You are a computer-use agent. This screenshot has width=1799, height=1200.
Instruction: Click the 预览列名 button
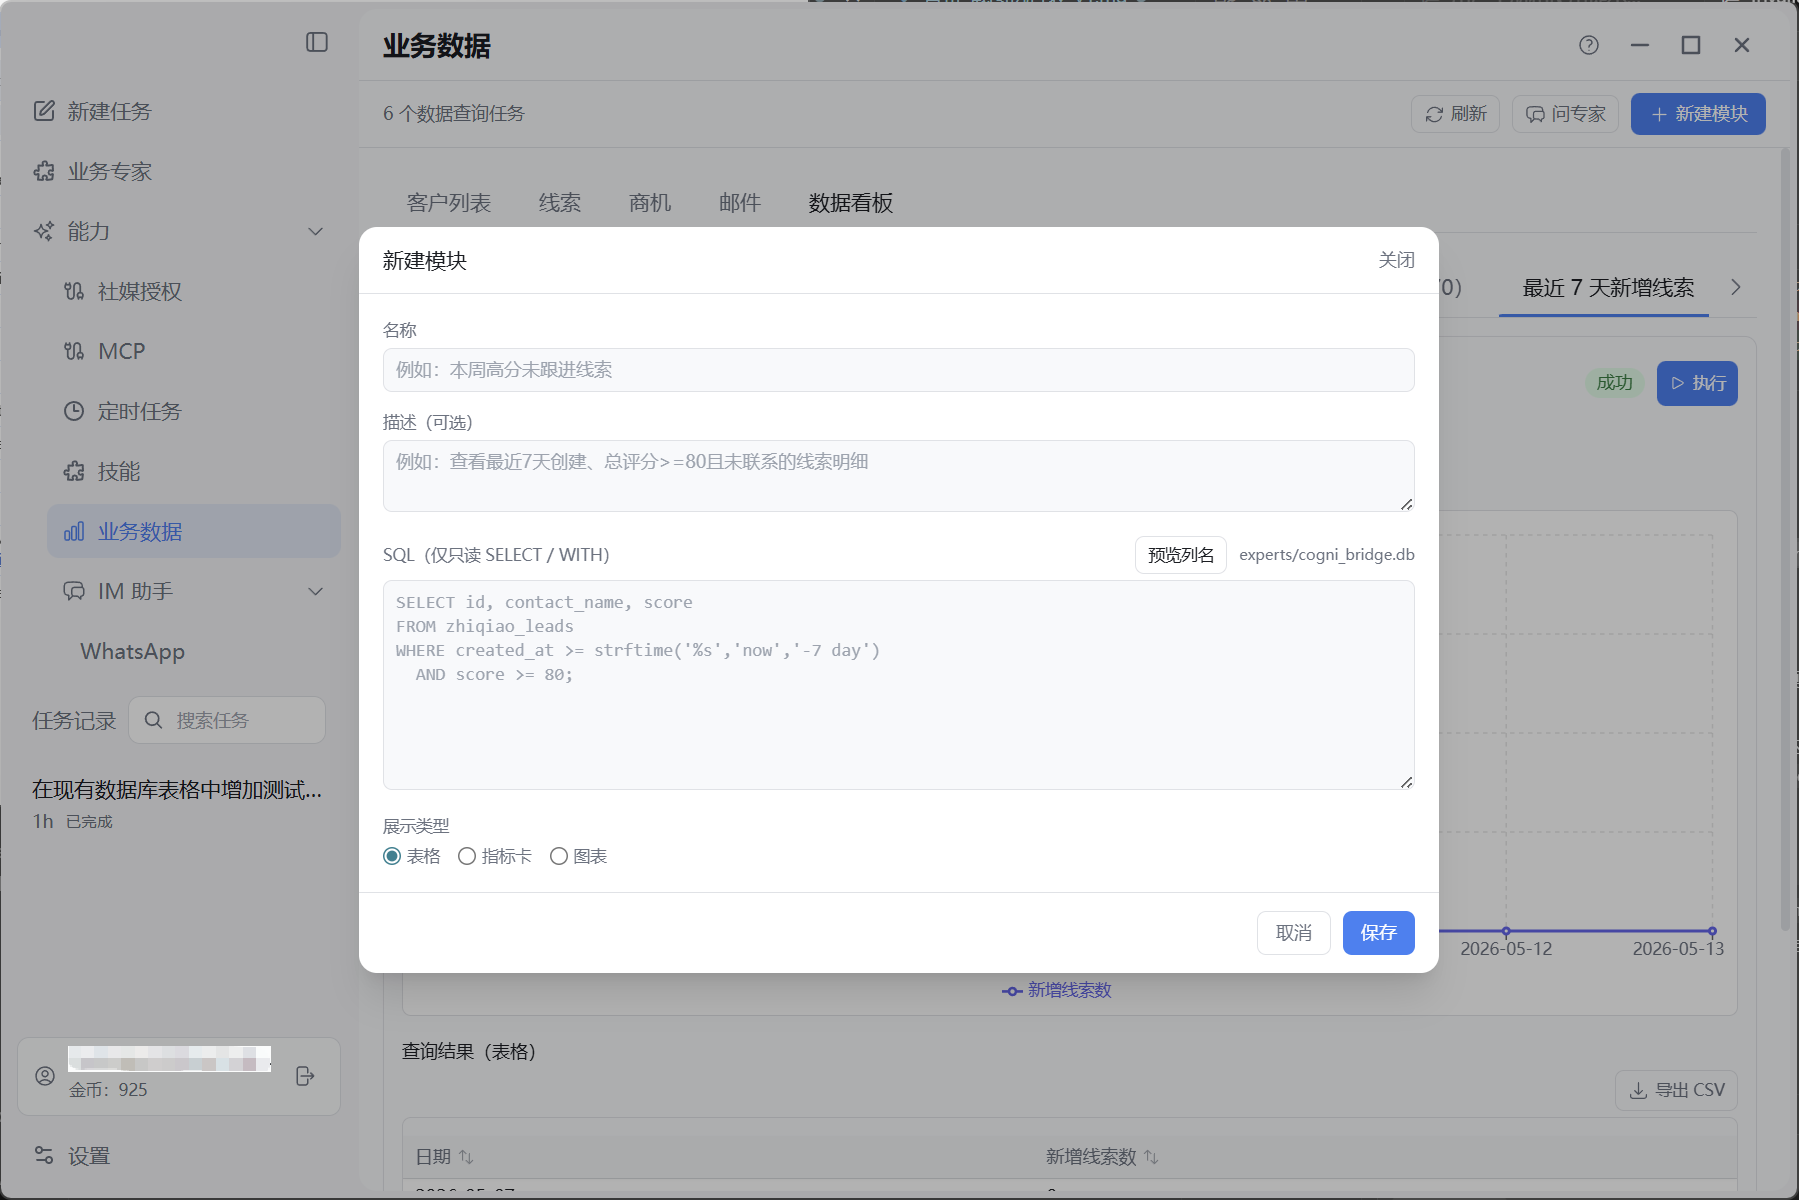coord(1181,555)
